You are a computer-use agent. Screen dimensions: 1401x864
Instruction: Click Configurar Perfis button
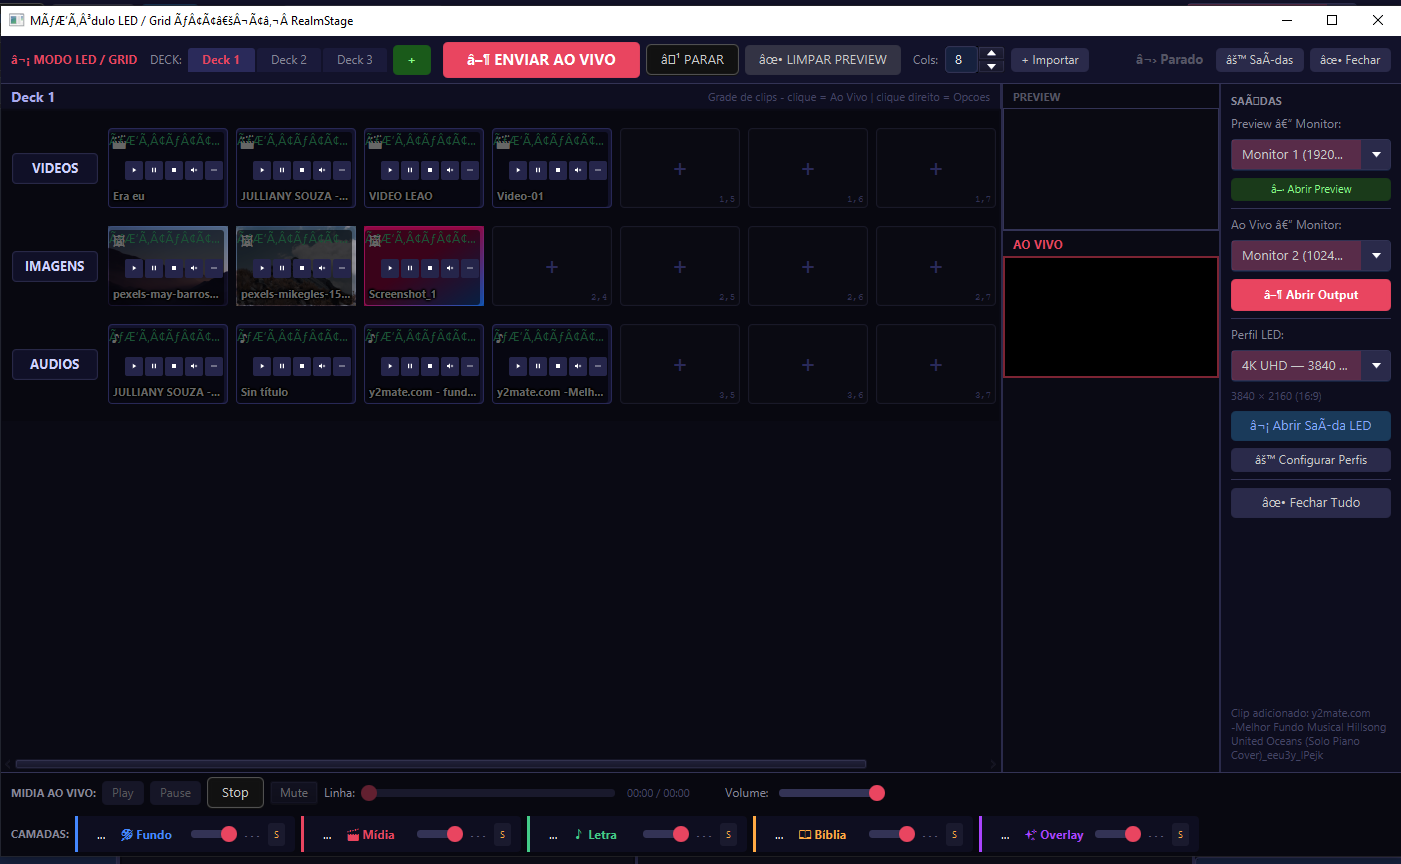1311,460
